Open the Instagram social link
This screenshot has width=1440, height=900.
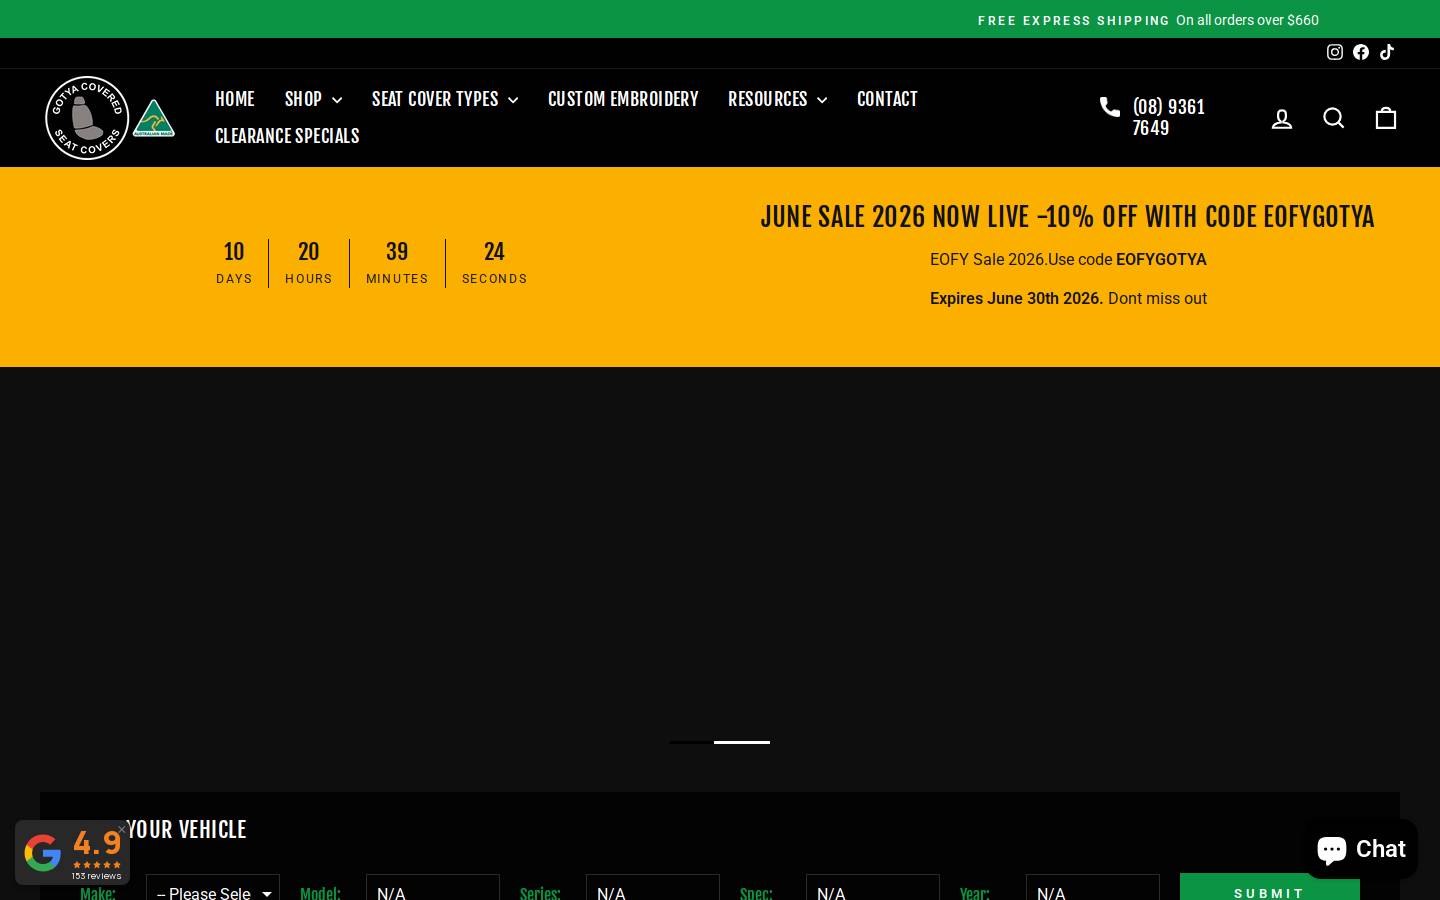tap(1334, 52)
